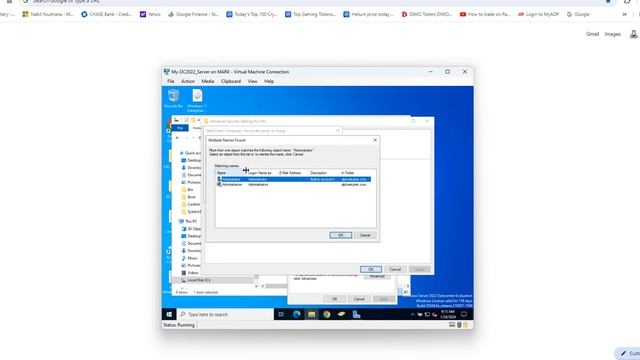Open Google Finance bookmark

click(x=193, y=14)
